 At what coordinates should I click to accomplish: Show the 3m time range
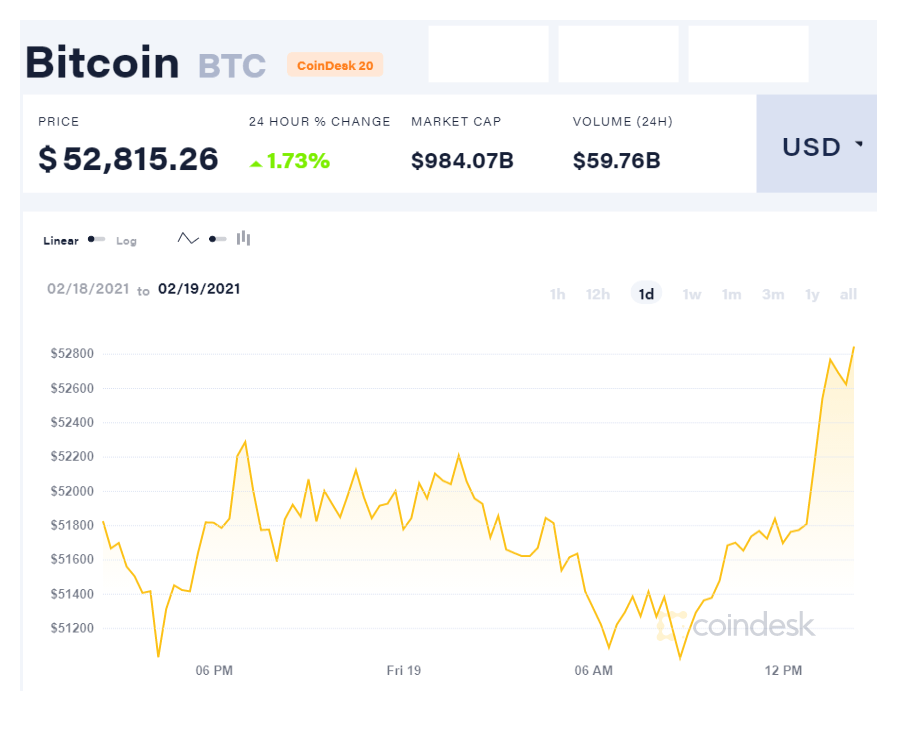773,294
